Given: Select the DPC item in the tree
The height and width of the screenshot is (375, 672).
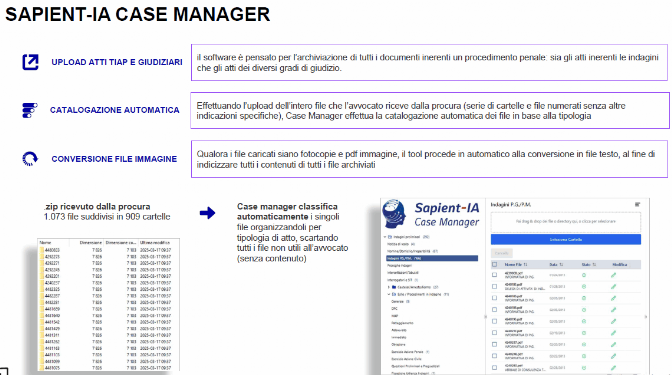Looking at the screenshot, I should 395,309.
